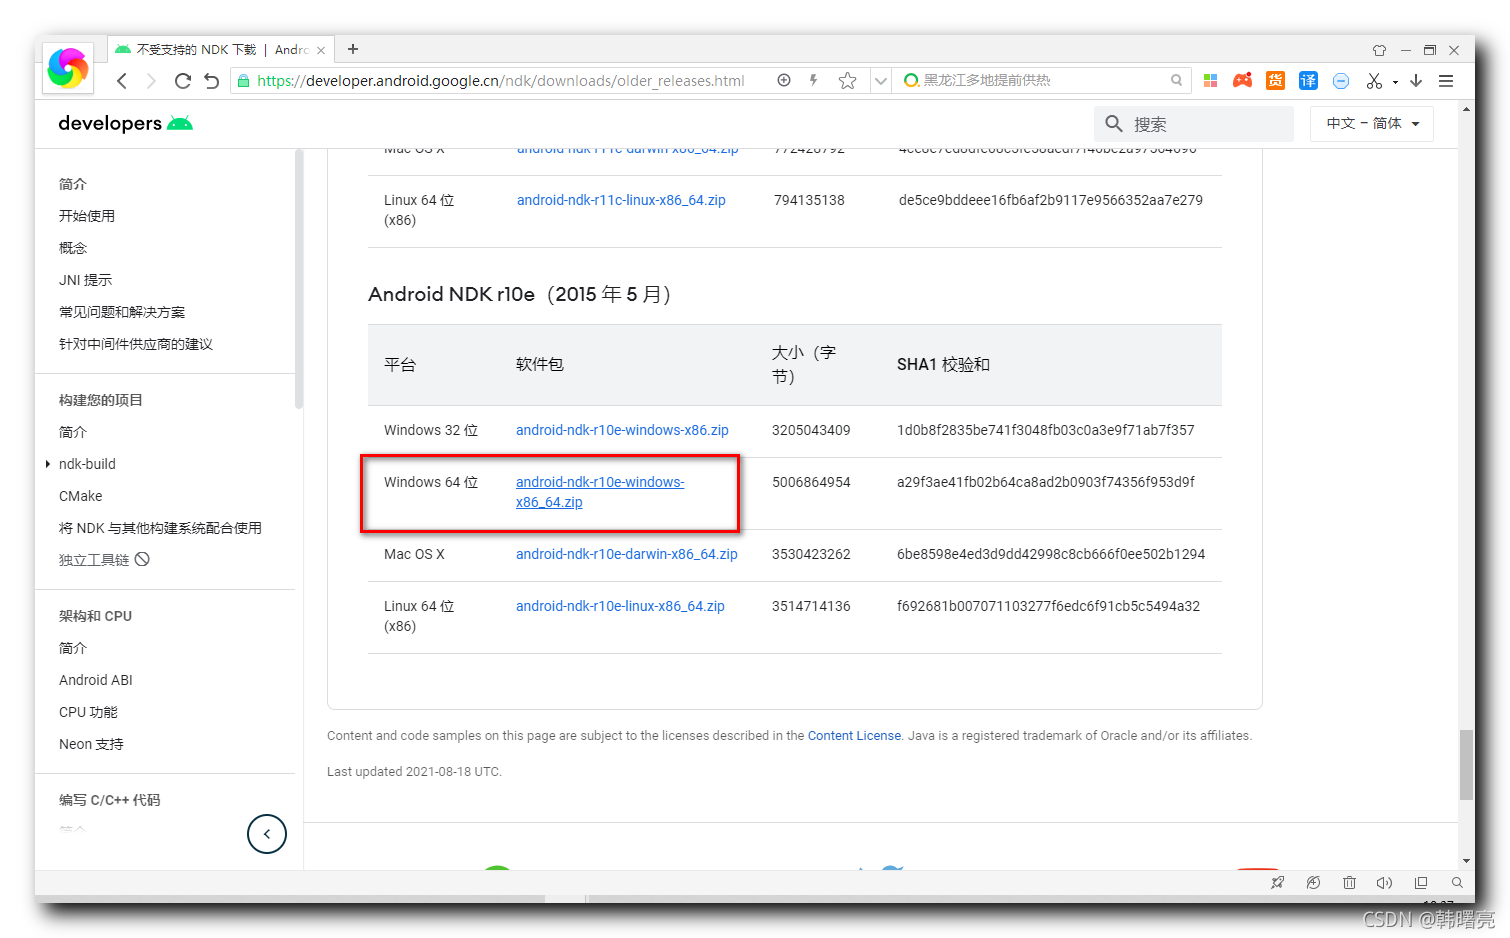Screen dimensions: 1510x938
Task: Click the status bar magnifier zoom icon
Action: [1457, 883]
